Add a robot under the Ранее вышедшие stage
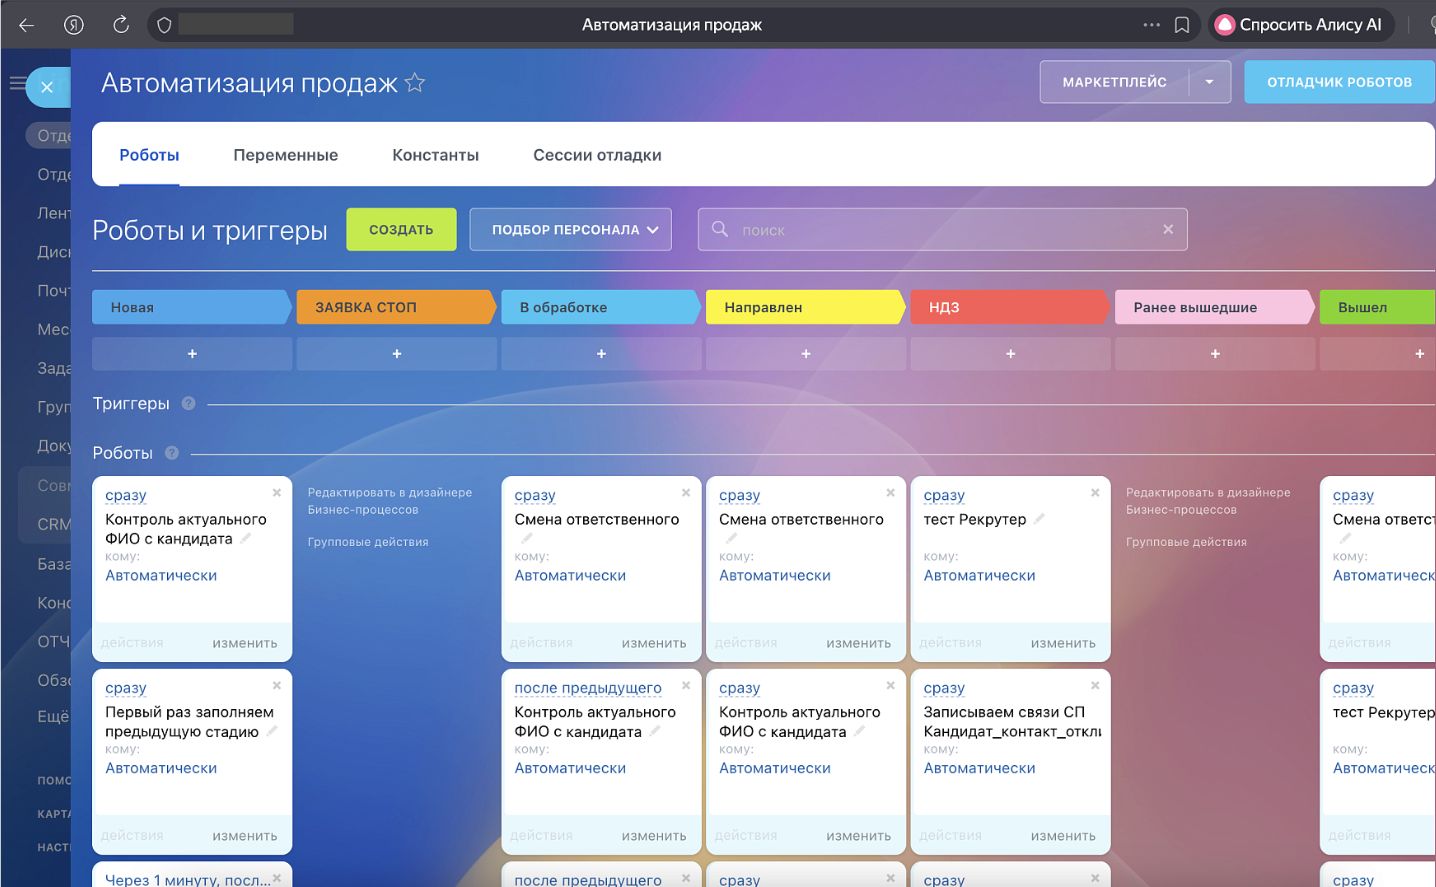 click(x=1215, y=354)
